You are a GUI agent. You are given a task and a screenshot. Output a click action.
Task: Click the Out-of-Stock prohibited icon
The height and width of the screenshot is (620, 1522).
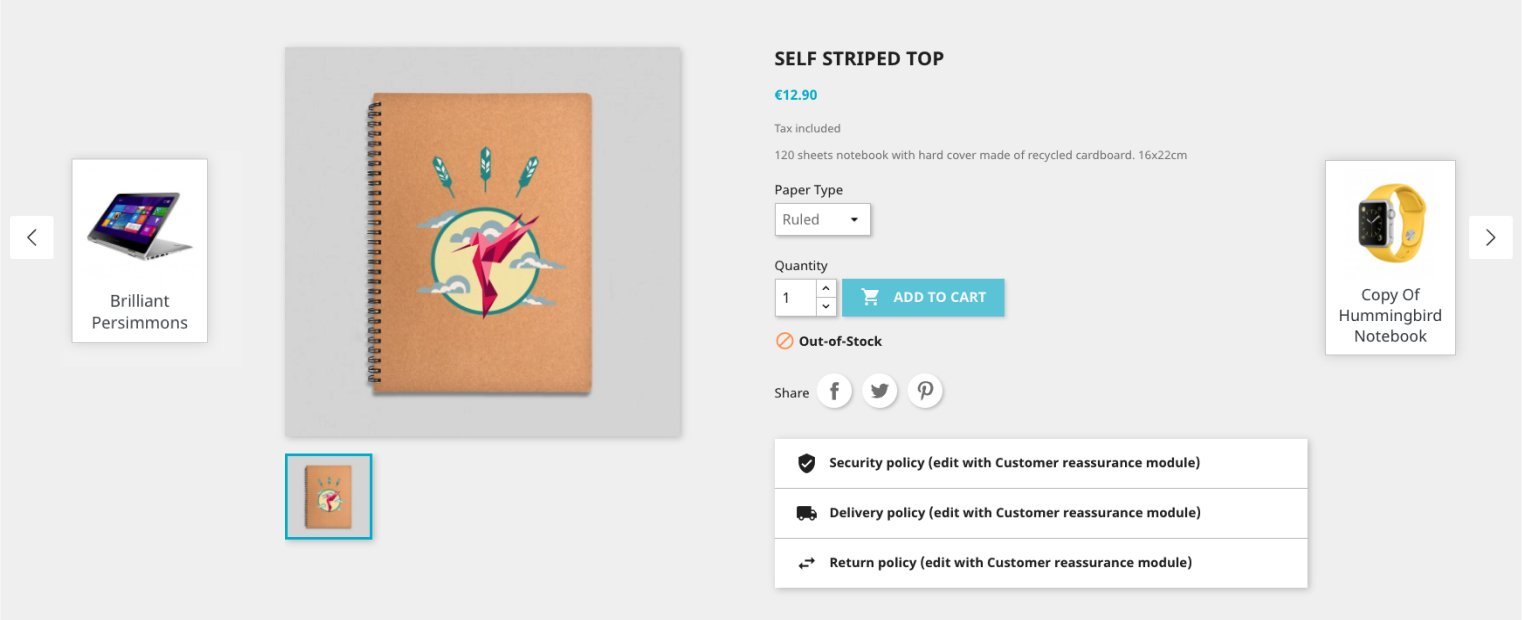click(x=784, y=341)
